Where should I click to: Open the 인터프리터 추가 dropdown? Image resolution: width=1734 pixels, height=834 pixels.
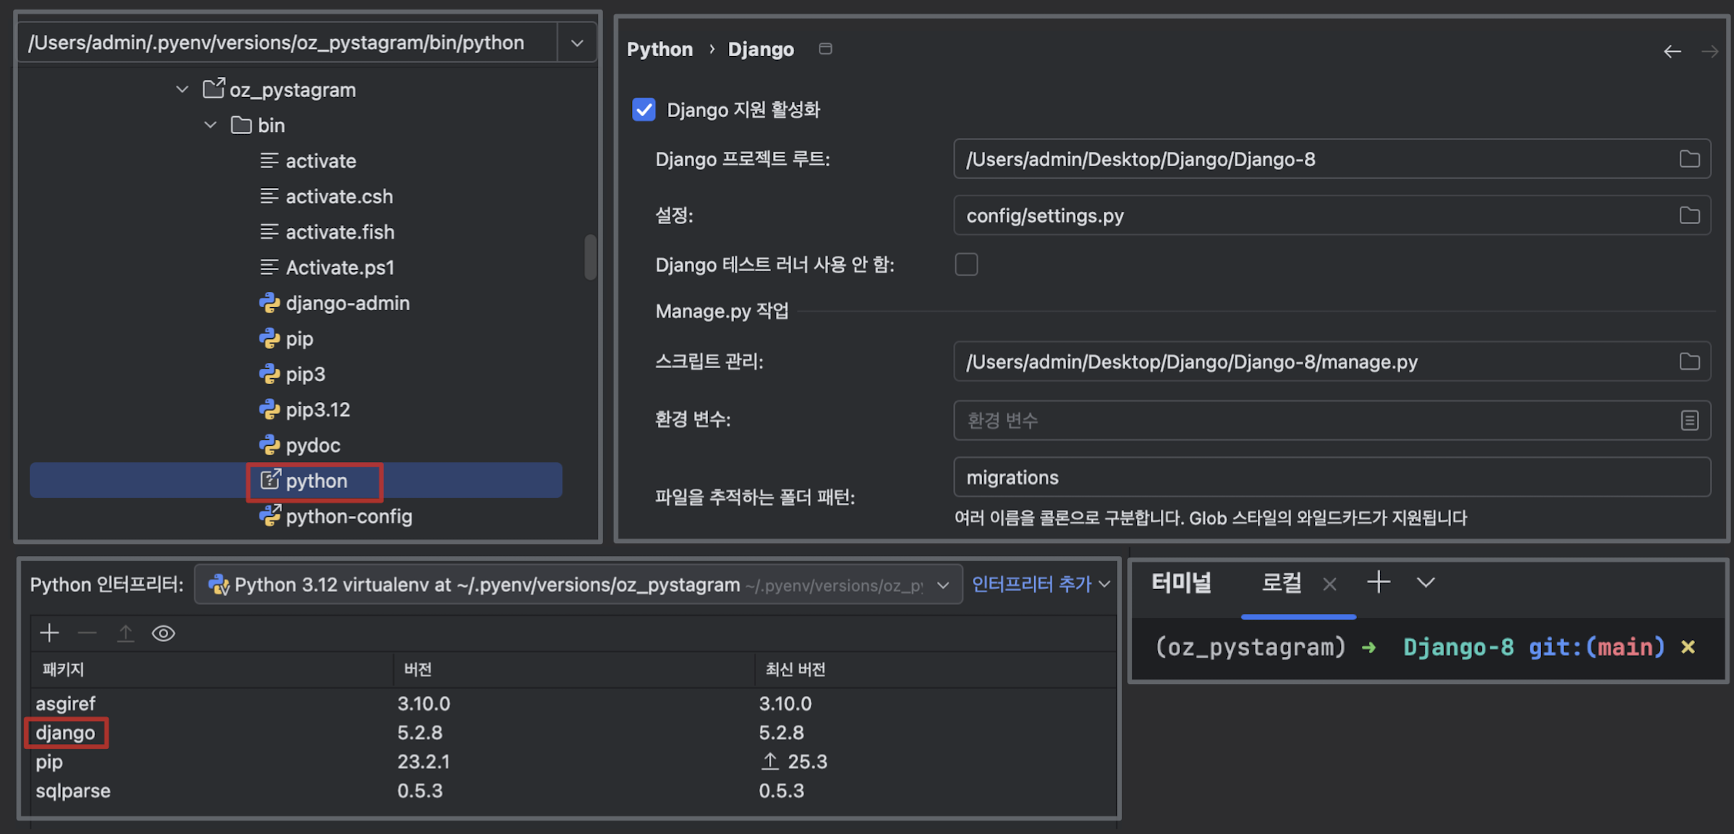[x=1041, y=584]
